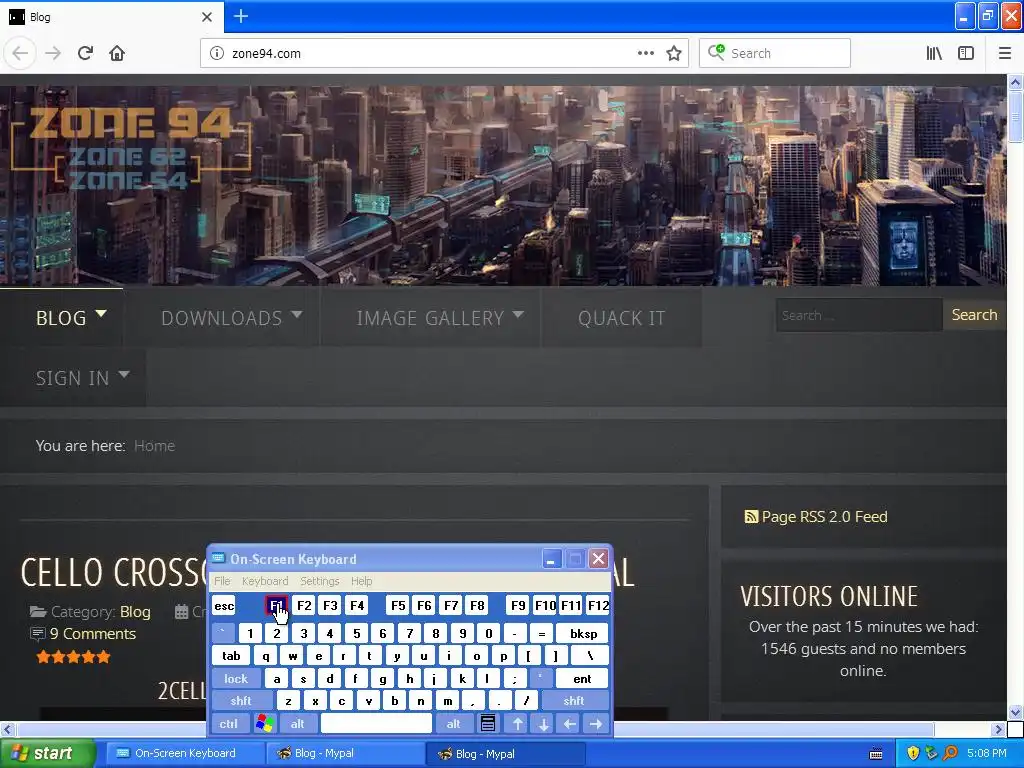1024x768 pixels.
Task: Click the vertical scrollbar down arrow
Action: point(1016,712)
